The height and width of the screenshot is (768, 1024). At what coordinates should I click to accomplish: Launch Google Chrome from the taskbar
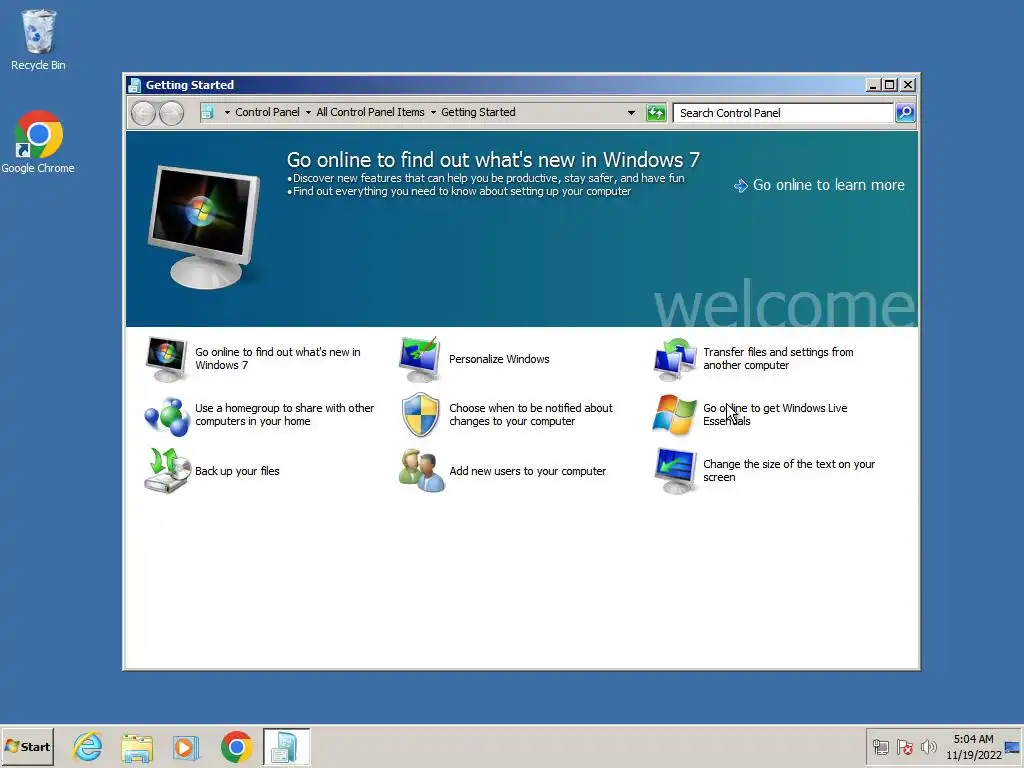(236, 746)
